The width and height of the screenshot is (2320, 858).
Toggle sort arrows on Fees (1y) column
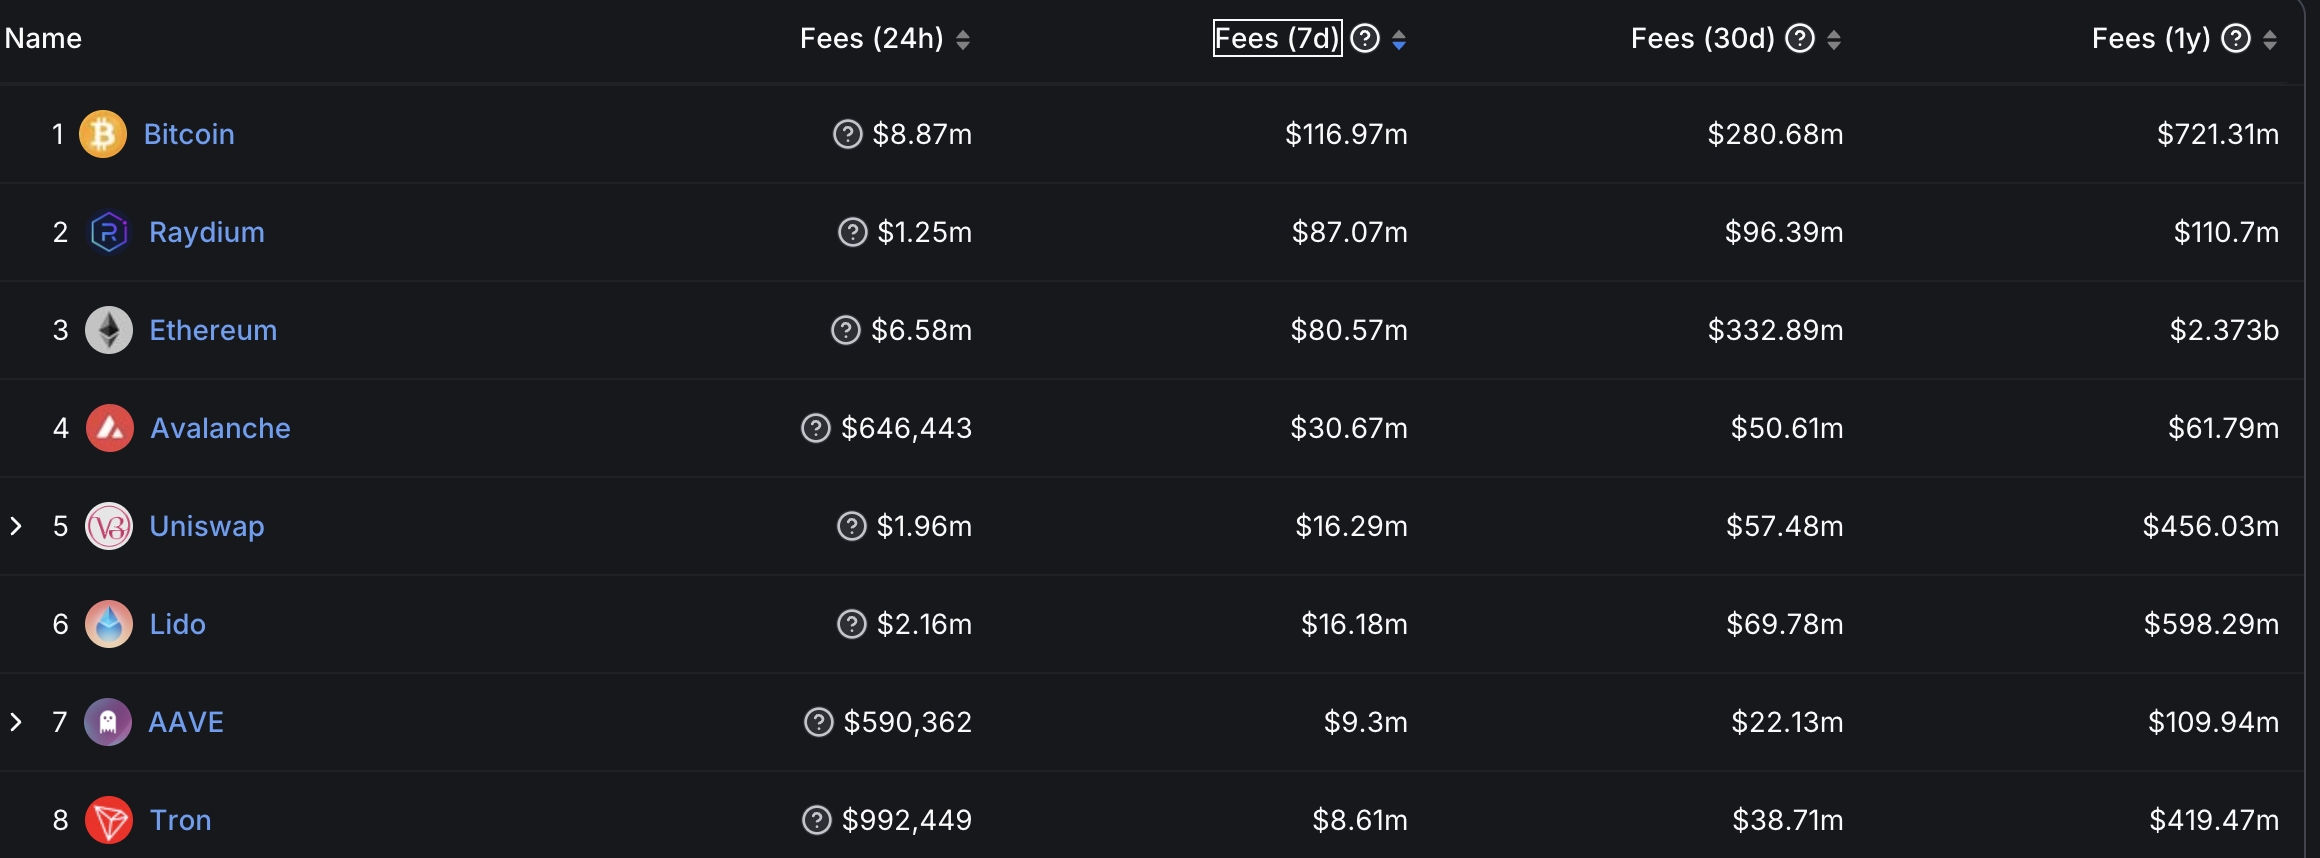(x=2270, y=40)
